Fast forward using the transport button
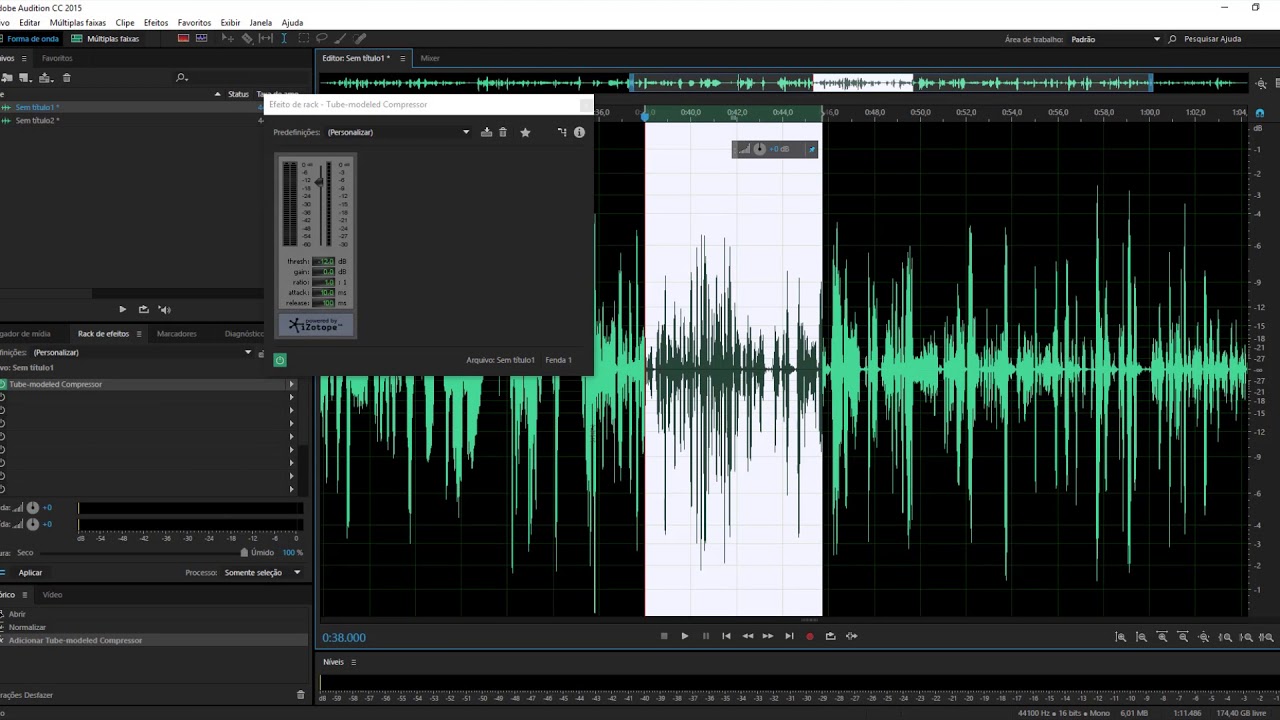1280x720 pixels. coord(768,636)
